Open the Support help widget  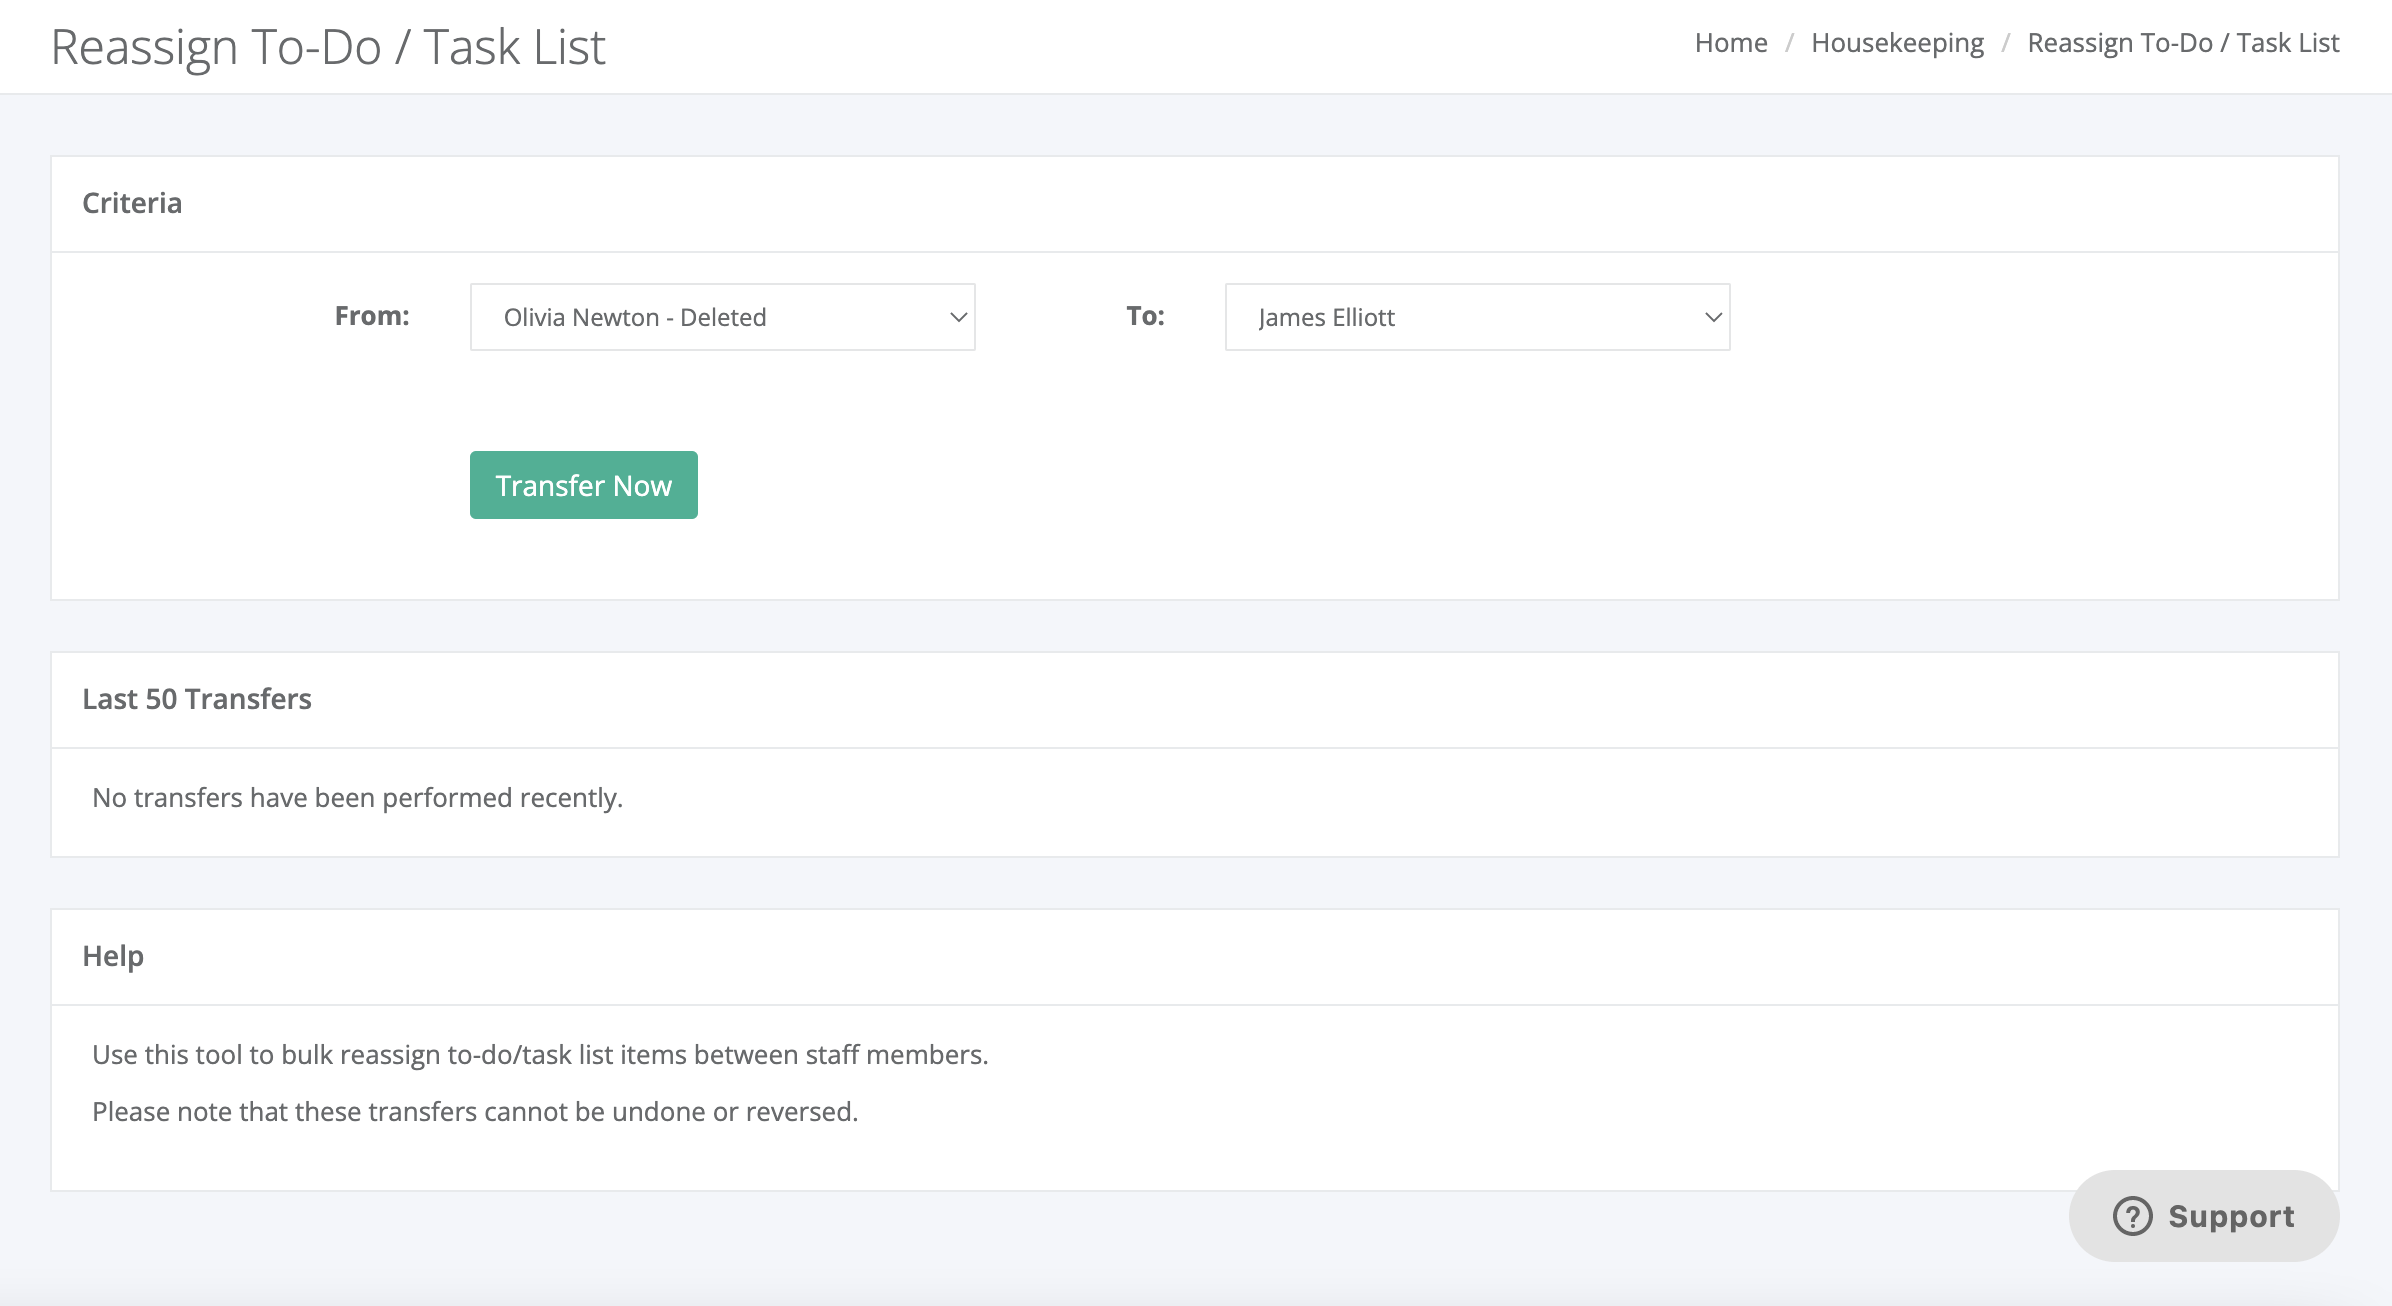(x=2204, y=1216)
